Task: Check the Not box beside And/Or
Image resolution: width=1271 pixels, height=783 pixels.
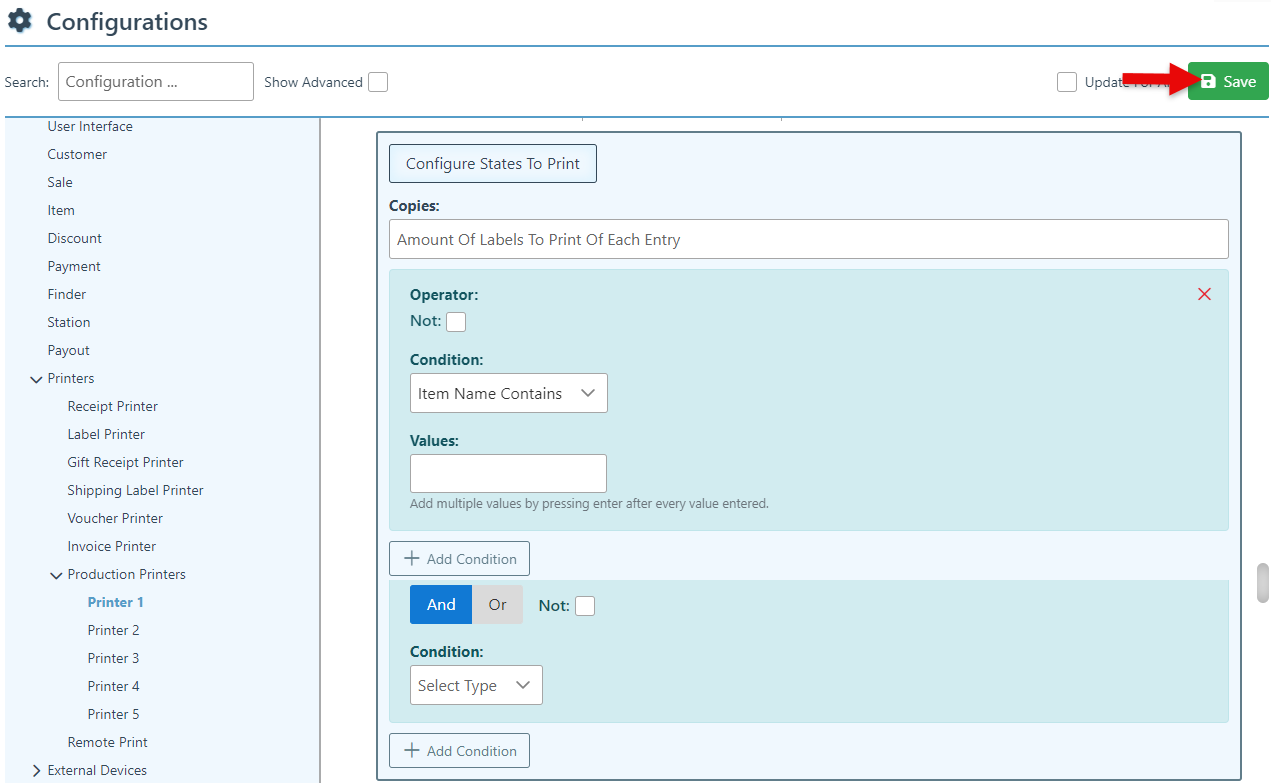Action: click(x=585, y=606)
